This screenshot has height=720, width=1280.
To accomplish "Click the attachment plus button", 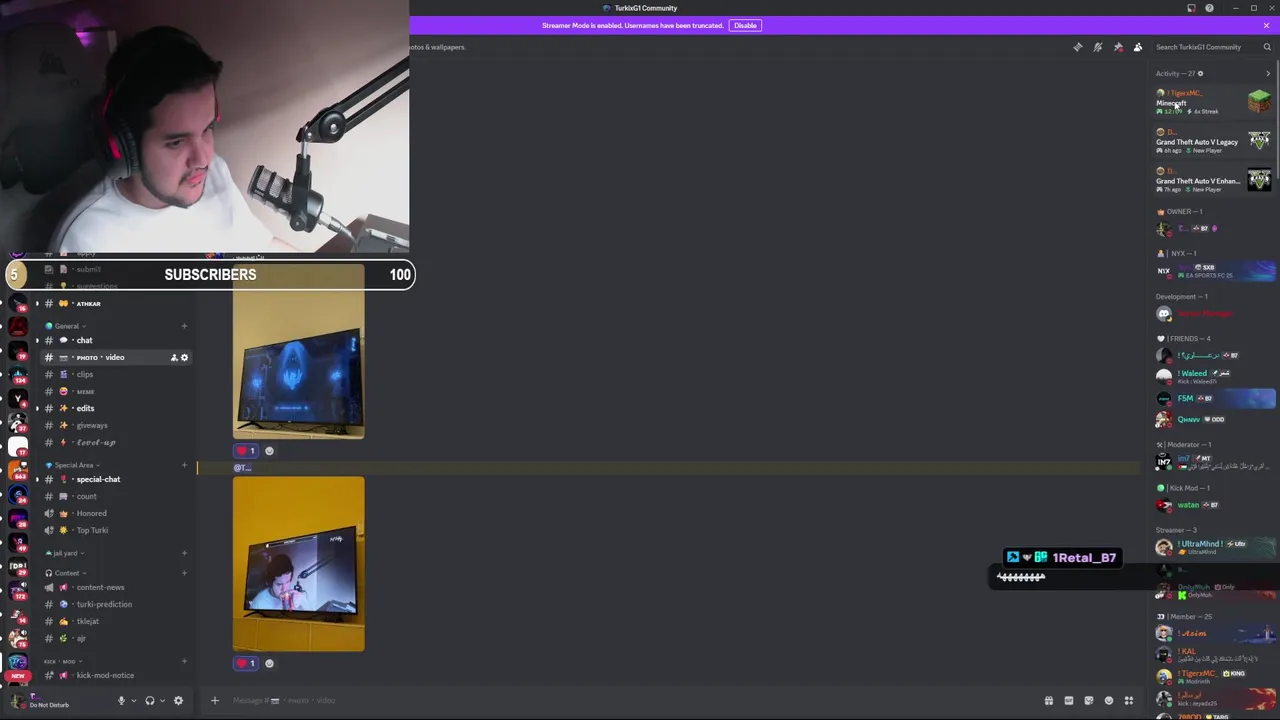I will click(214, 700).
